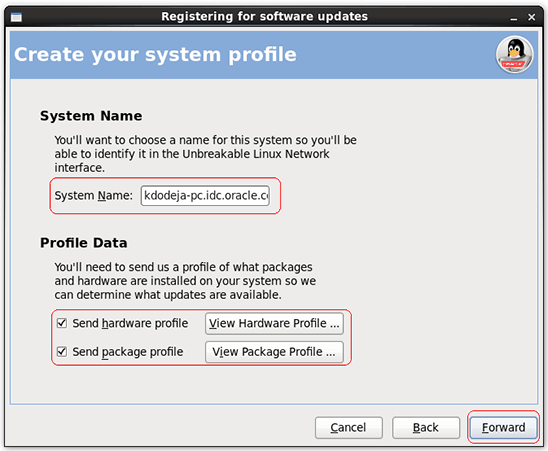Viewport: 548px width, 451px height.
Task: Focus the System Name text field
Action: coord(205,195)
